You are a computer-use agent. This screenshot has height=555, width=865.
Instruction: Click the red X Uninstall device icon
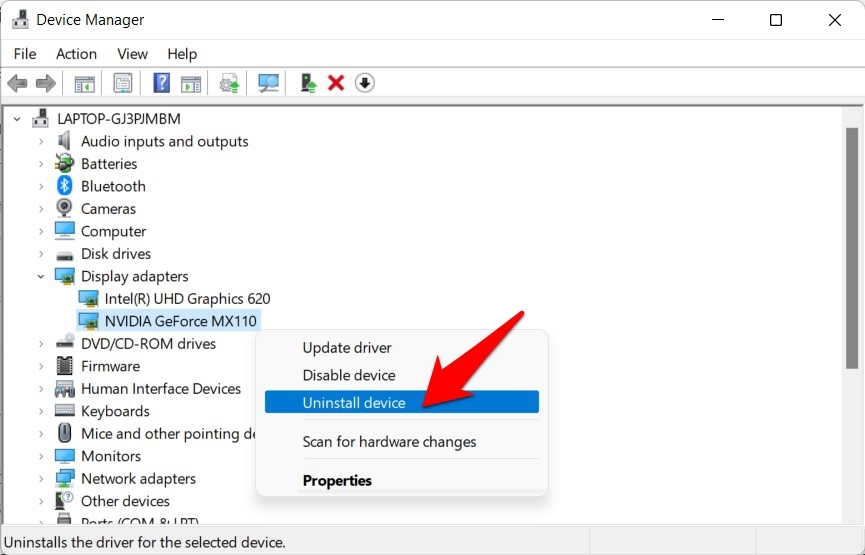(x=336, y=83)
